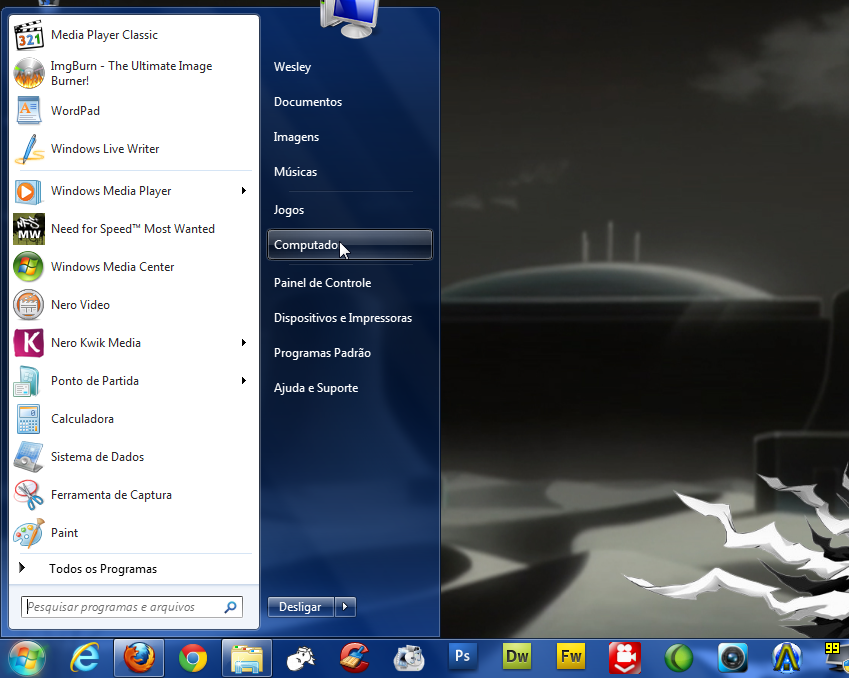Show Todos os Programas list
This screenshot has height=678, width=849.
pos(102,569)
